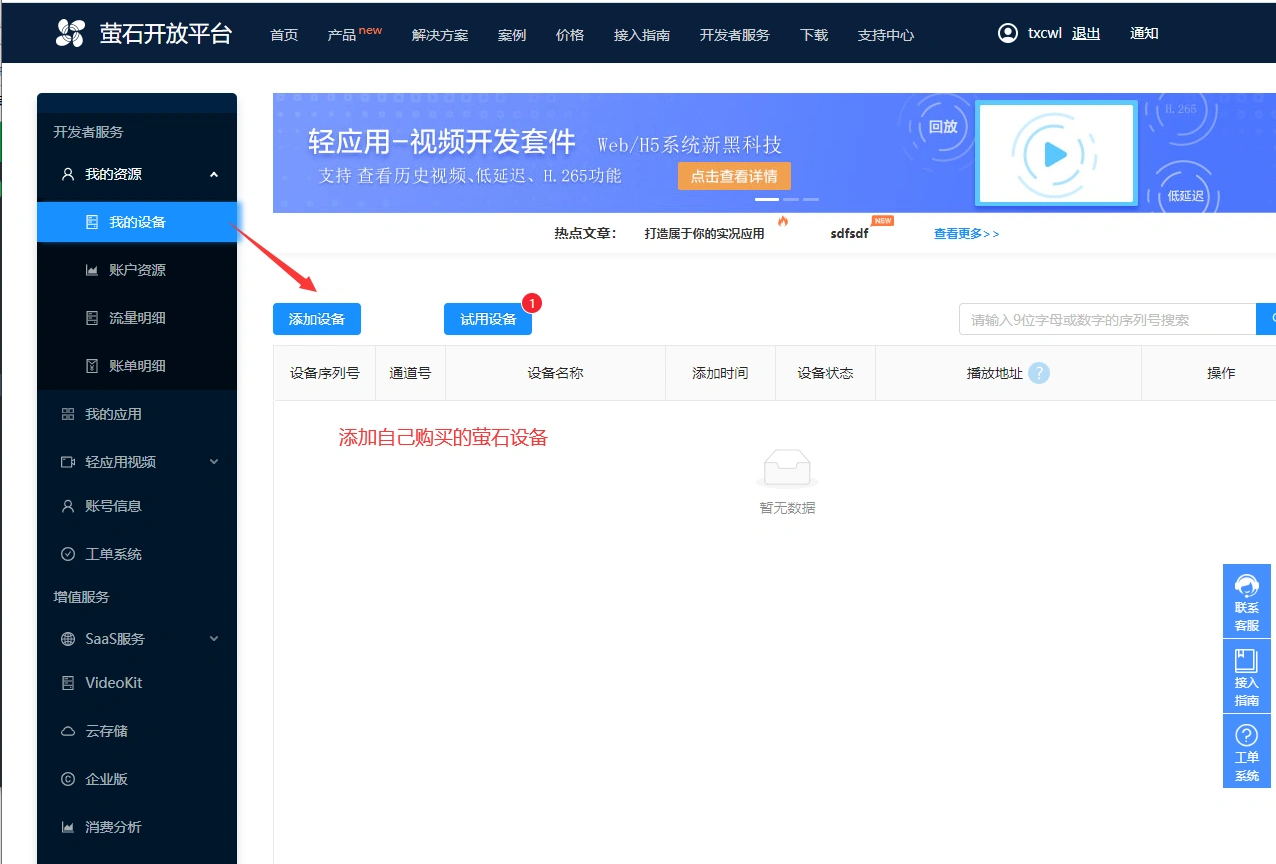Collapse the 我的资源 section chevron
Image resolution: width=1276 pixels, height=864 pixels.
pos(214,174)
